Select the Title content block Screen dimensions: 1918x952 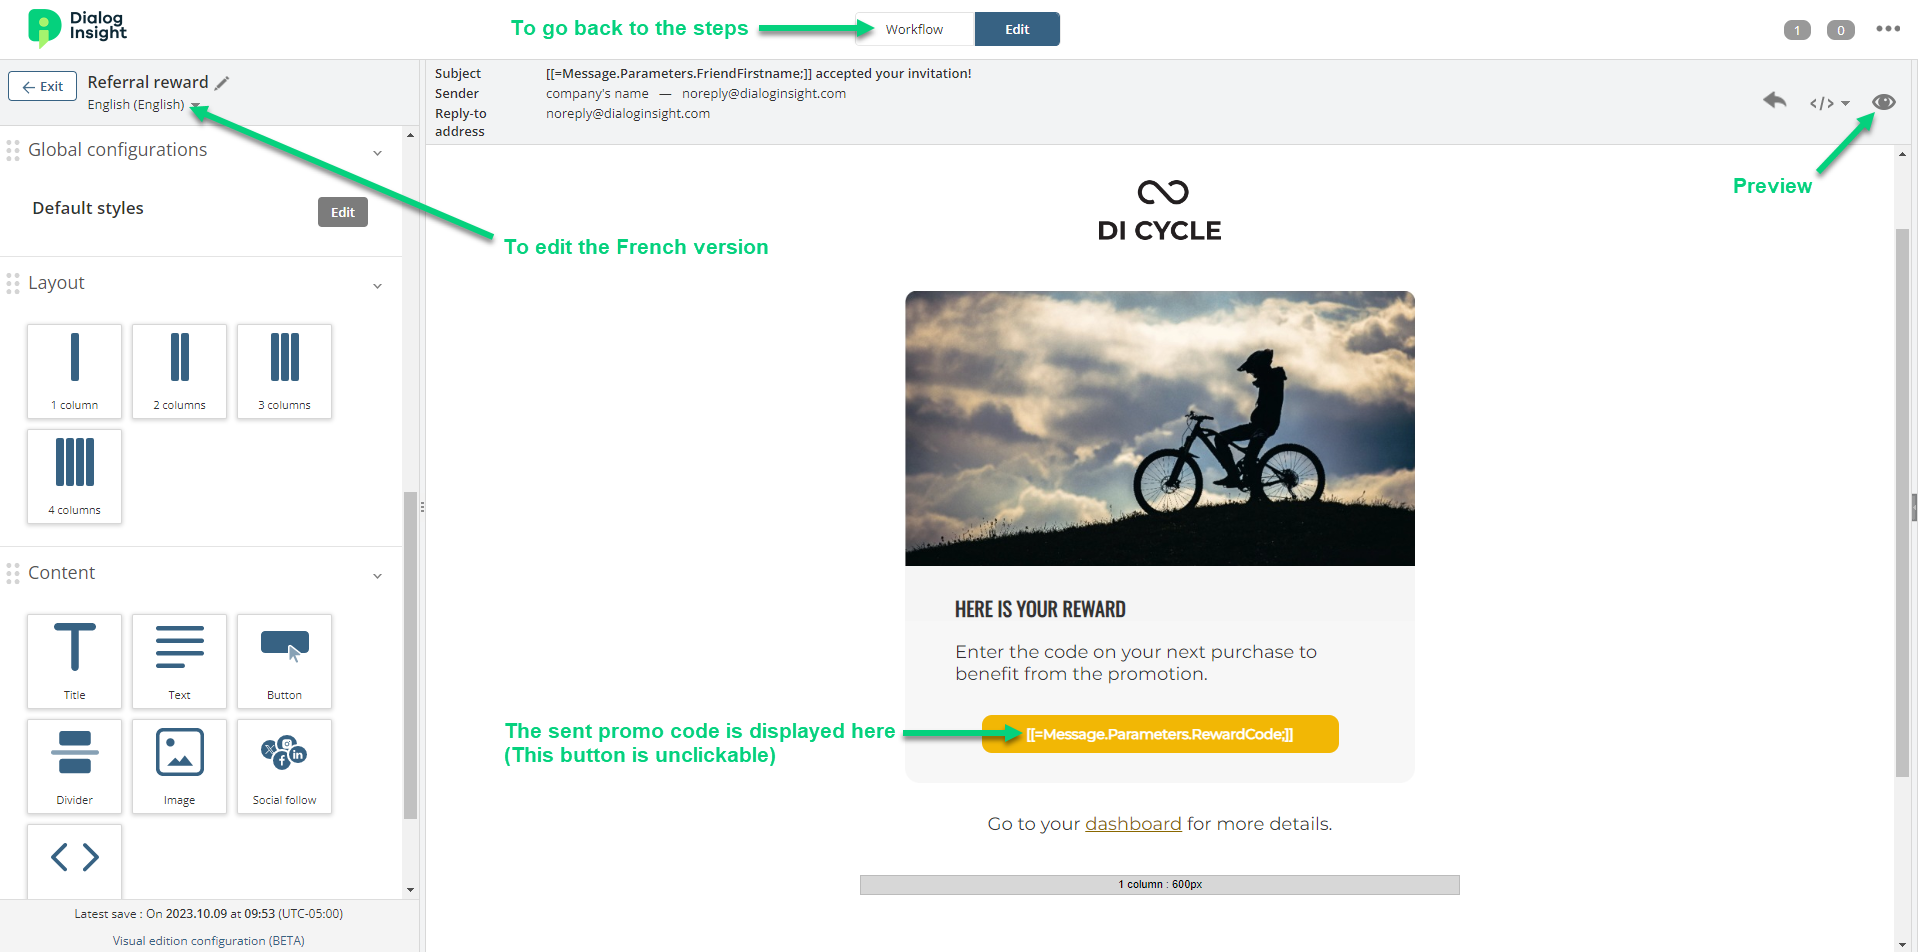[x=75, y=661]
